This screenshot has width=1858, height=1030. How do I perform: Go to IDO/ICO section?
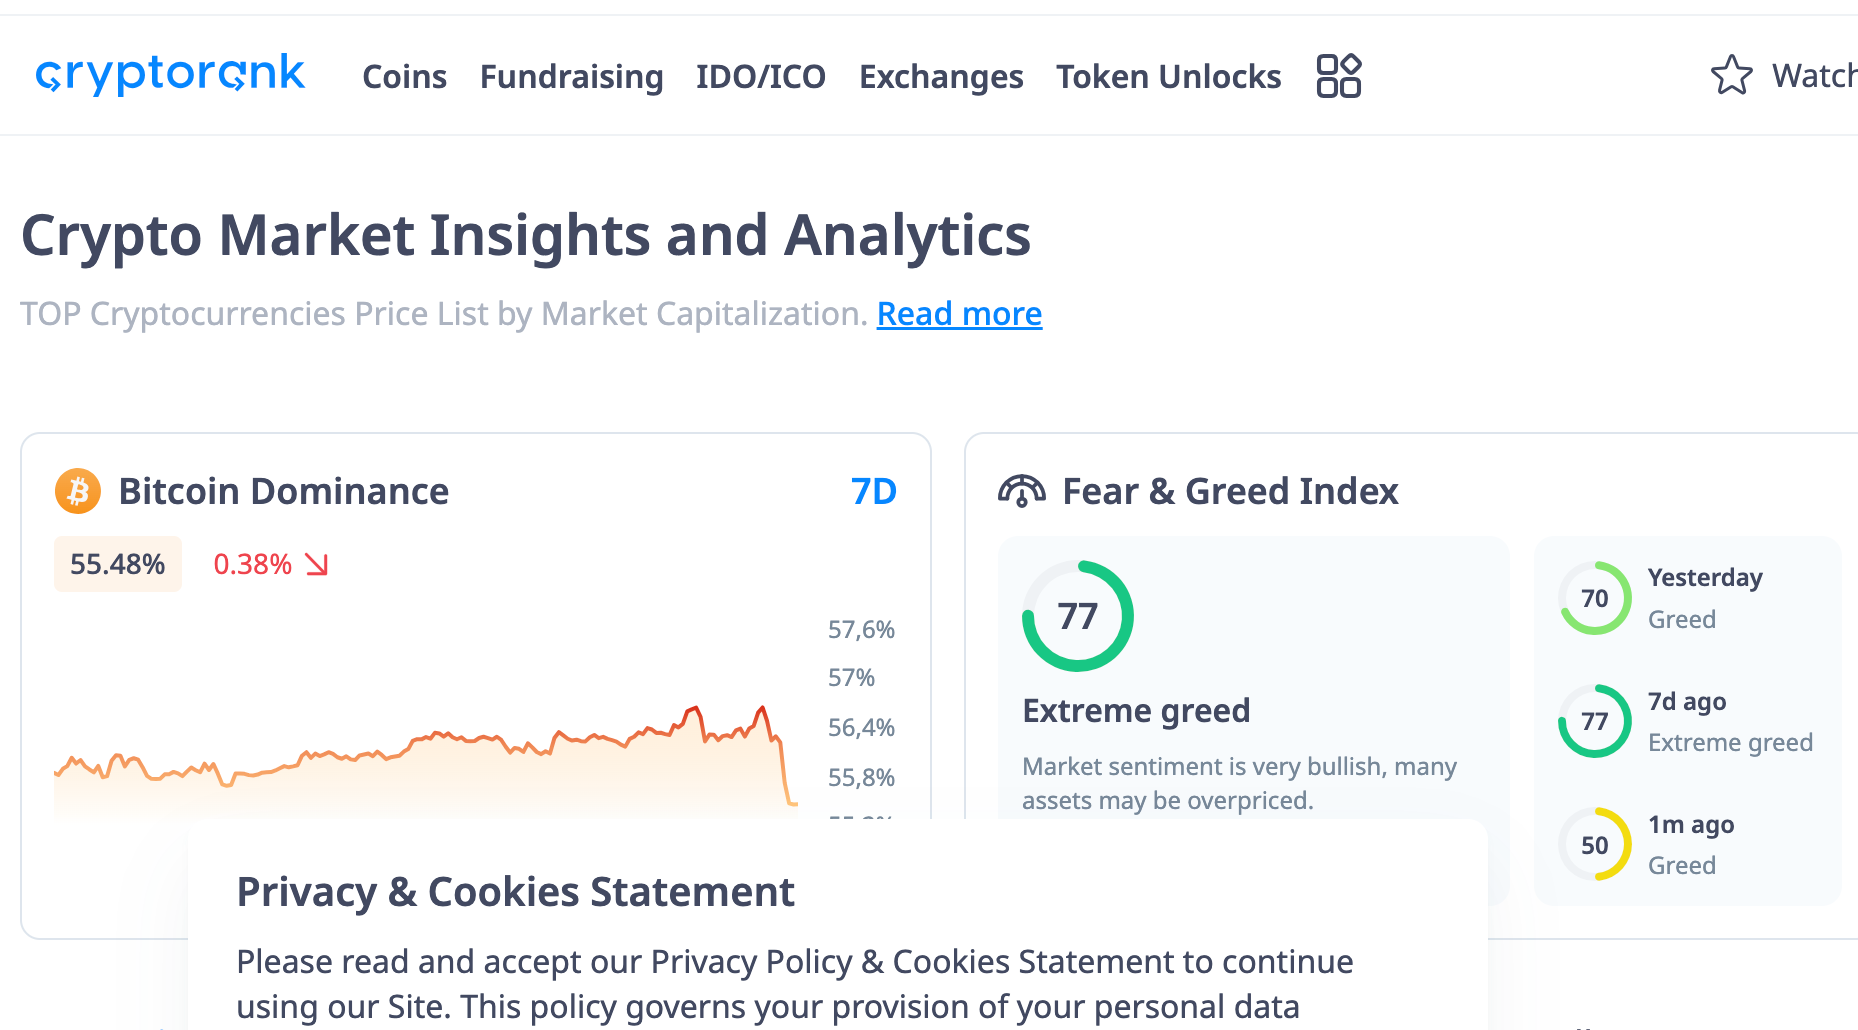coord(761,77)
